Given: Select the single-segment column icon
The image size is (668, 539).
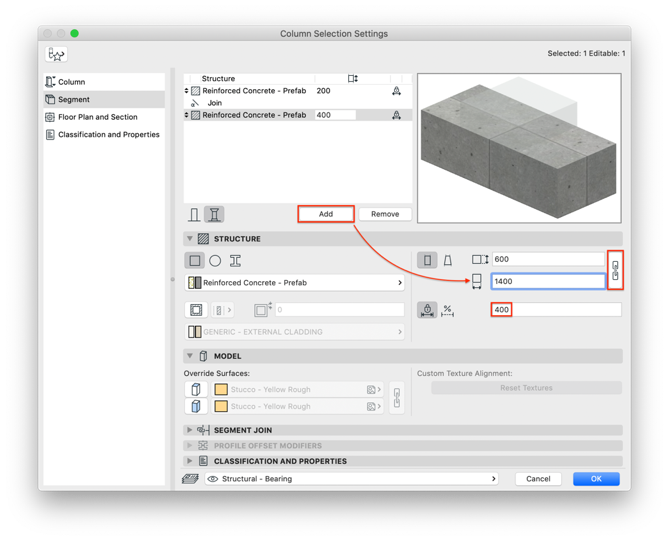Looking at the screenshot, I should tap(194, 214).
